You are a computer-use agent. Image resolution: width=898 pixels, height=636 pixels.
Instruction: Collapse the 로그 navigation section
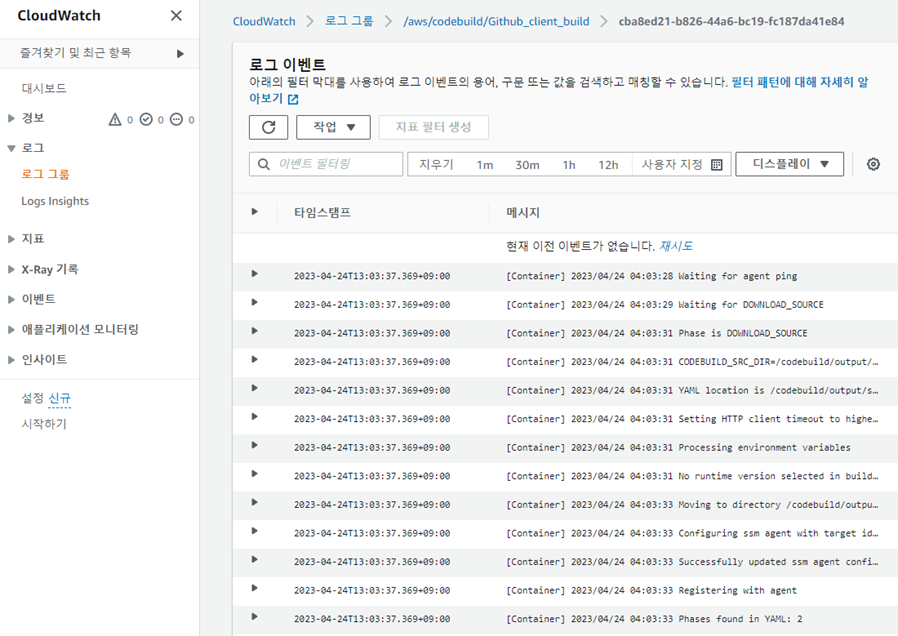(x=11, y=148)
